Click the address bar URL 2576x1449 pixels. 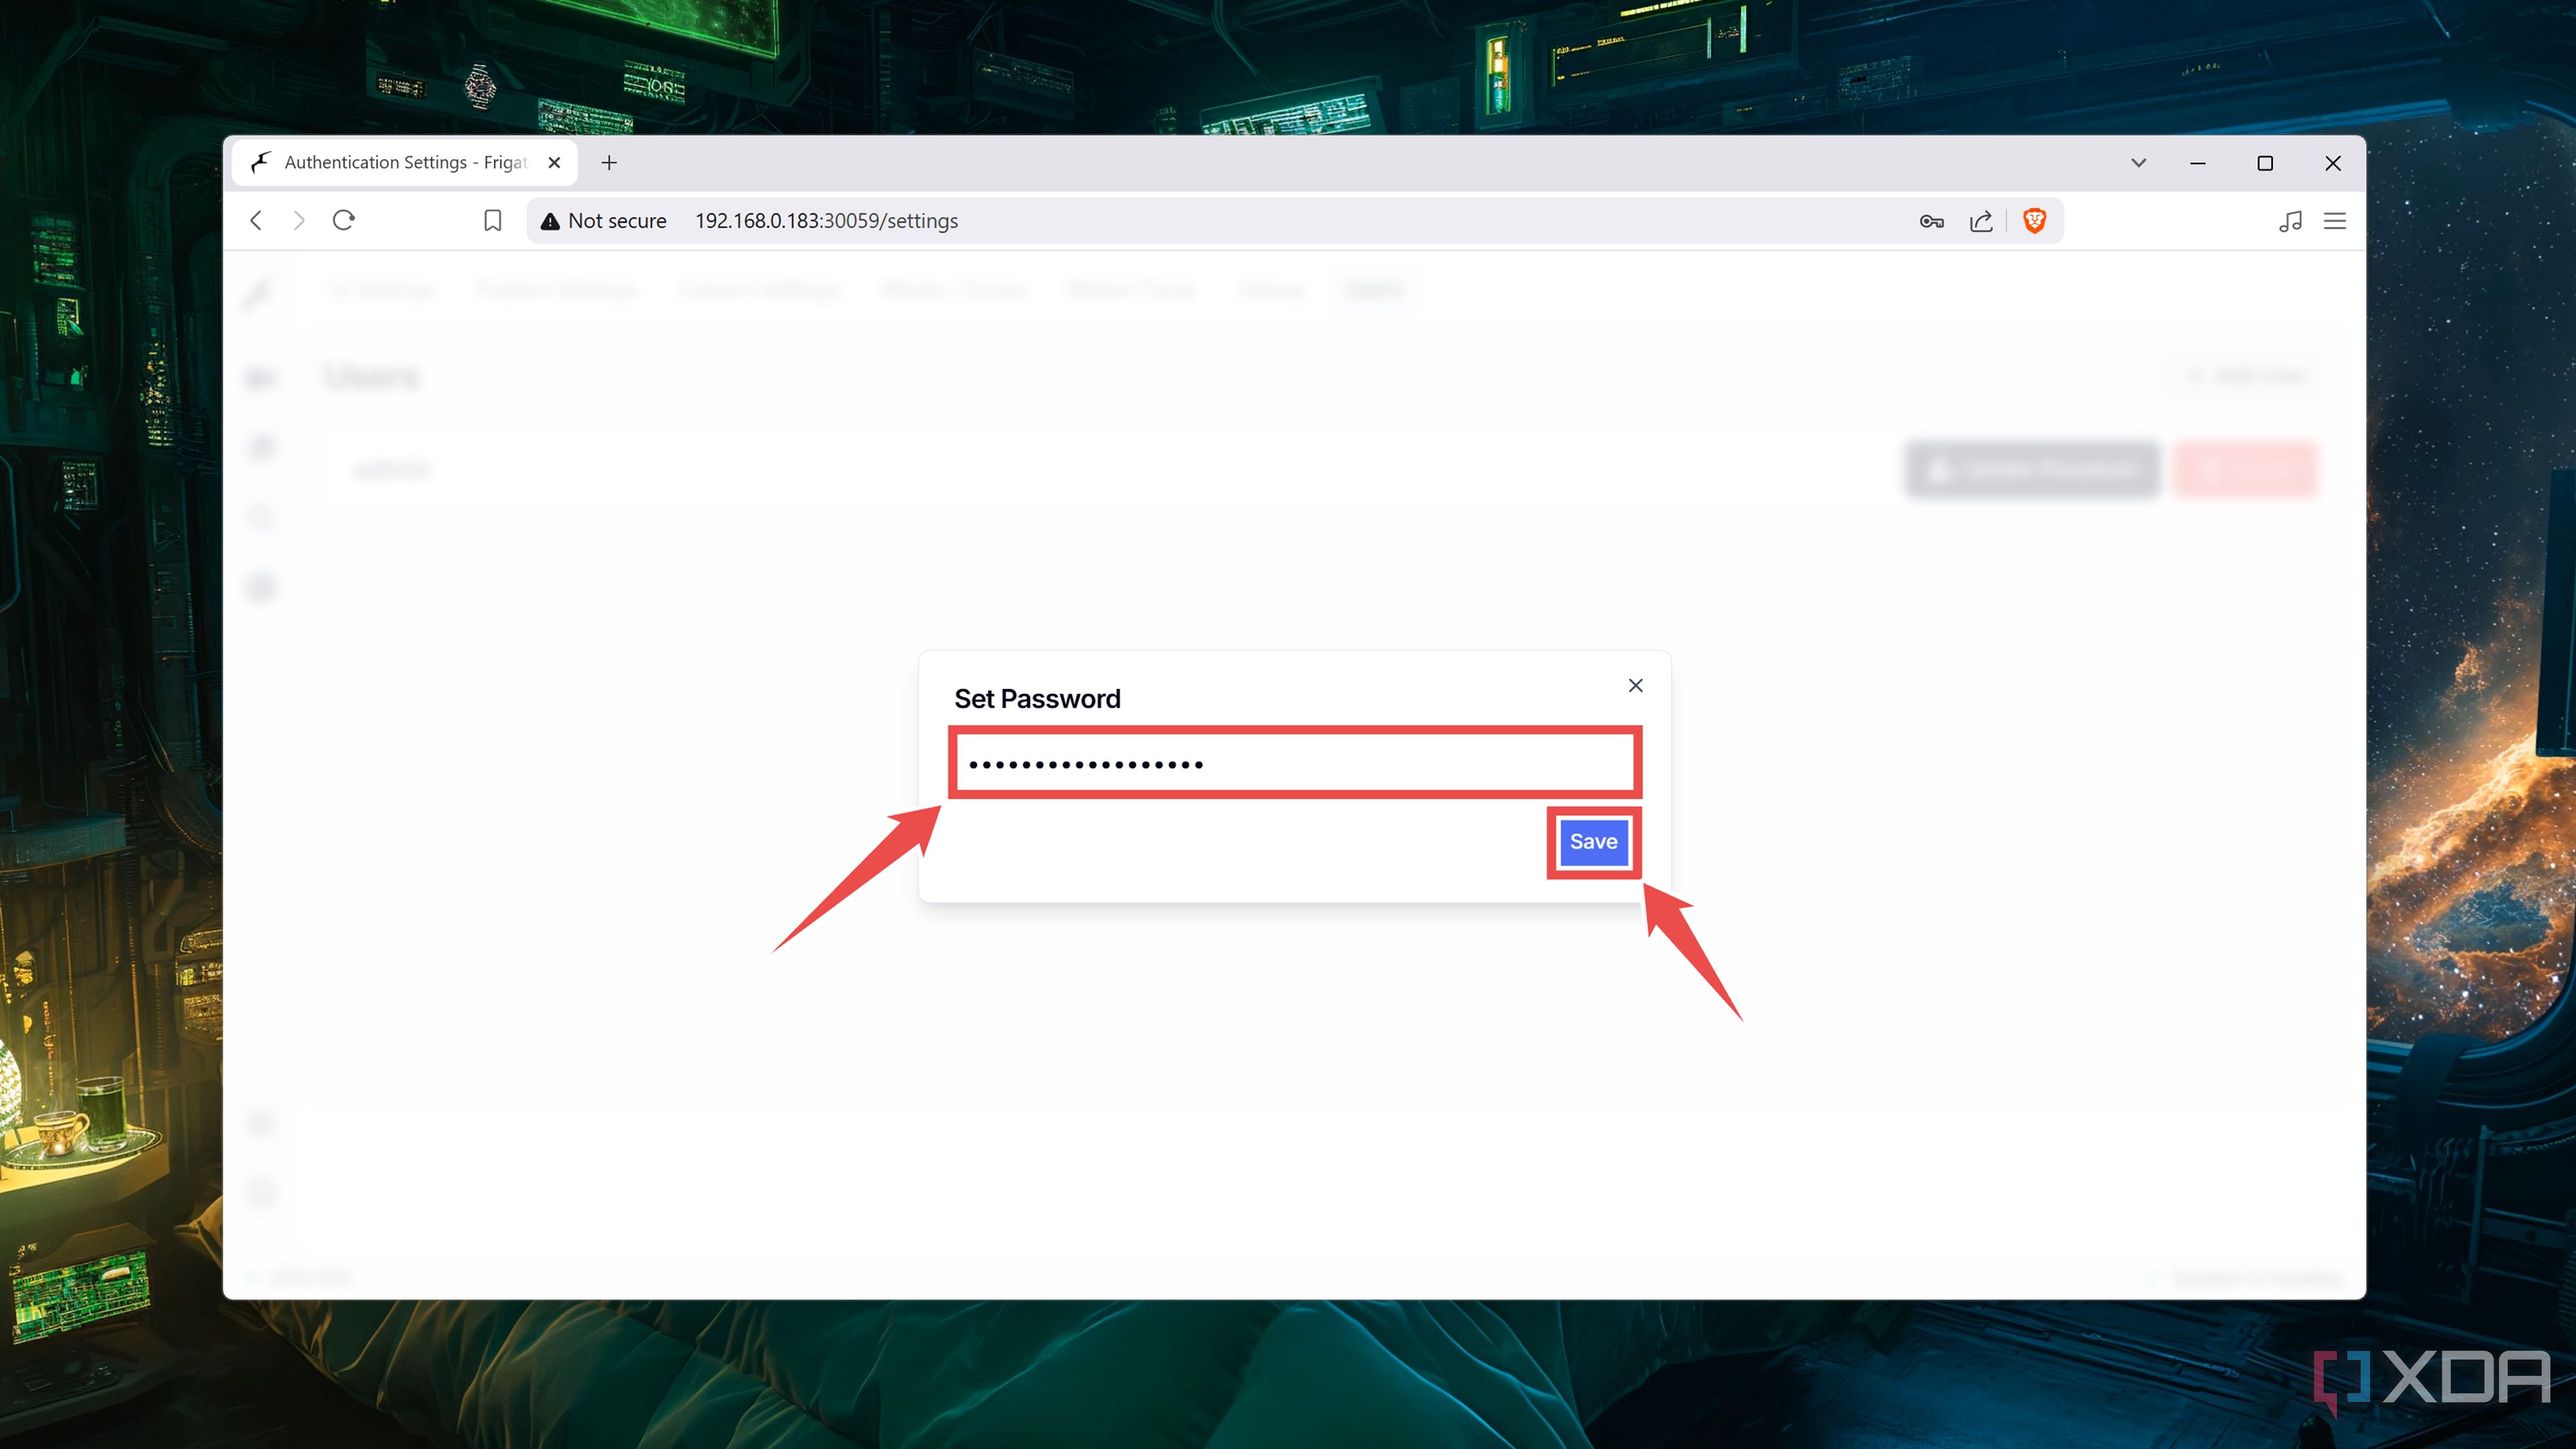coord(826,220)
